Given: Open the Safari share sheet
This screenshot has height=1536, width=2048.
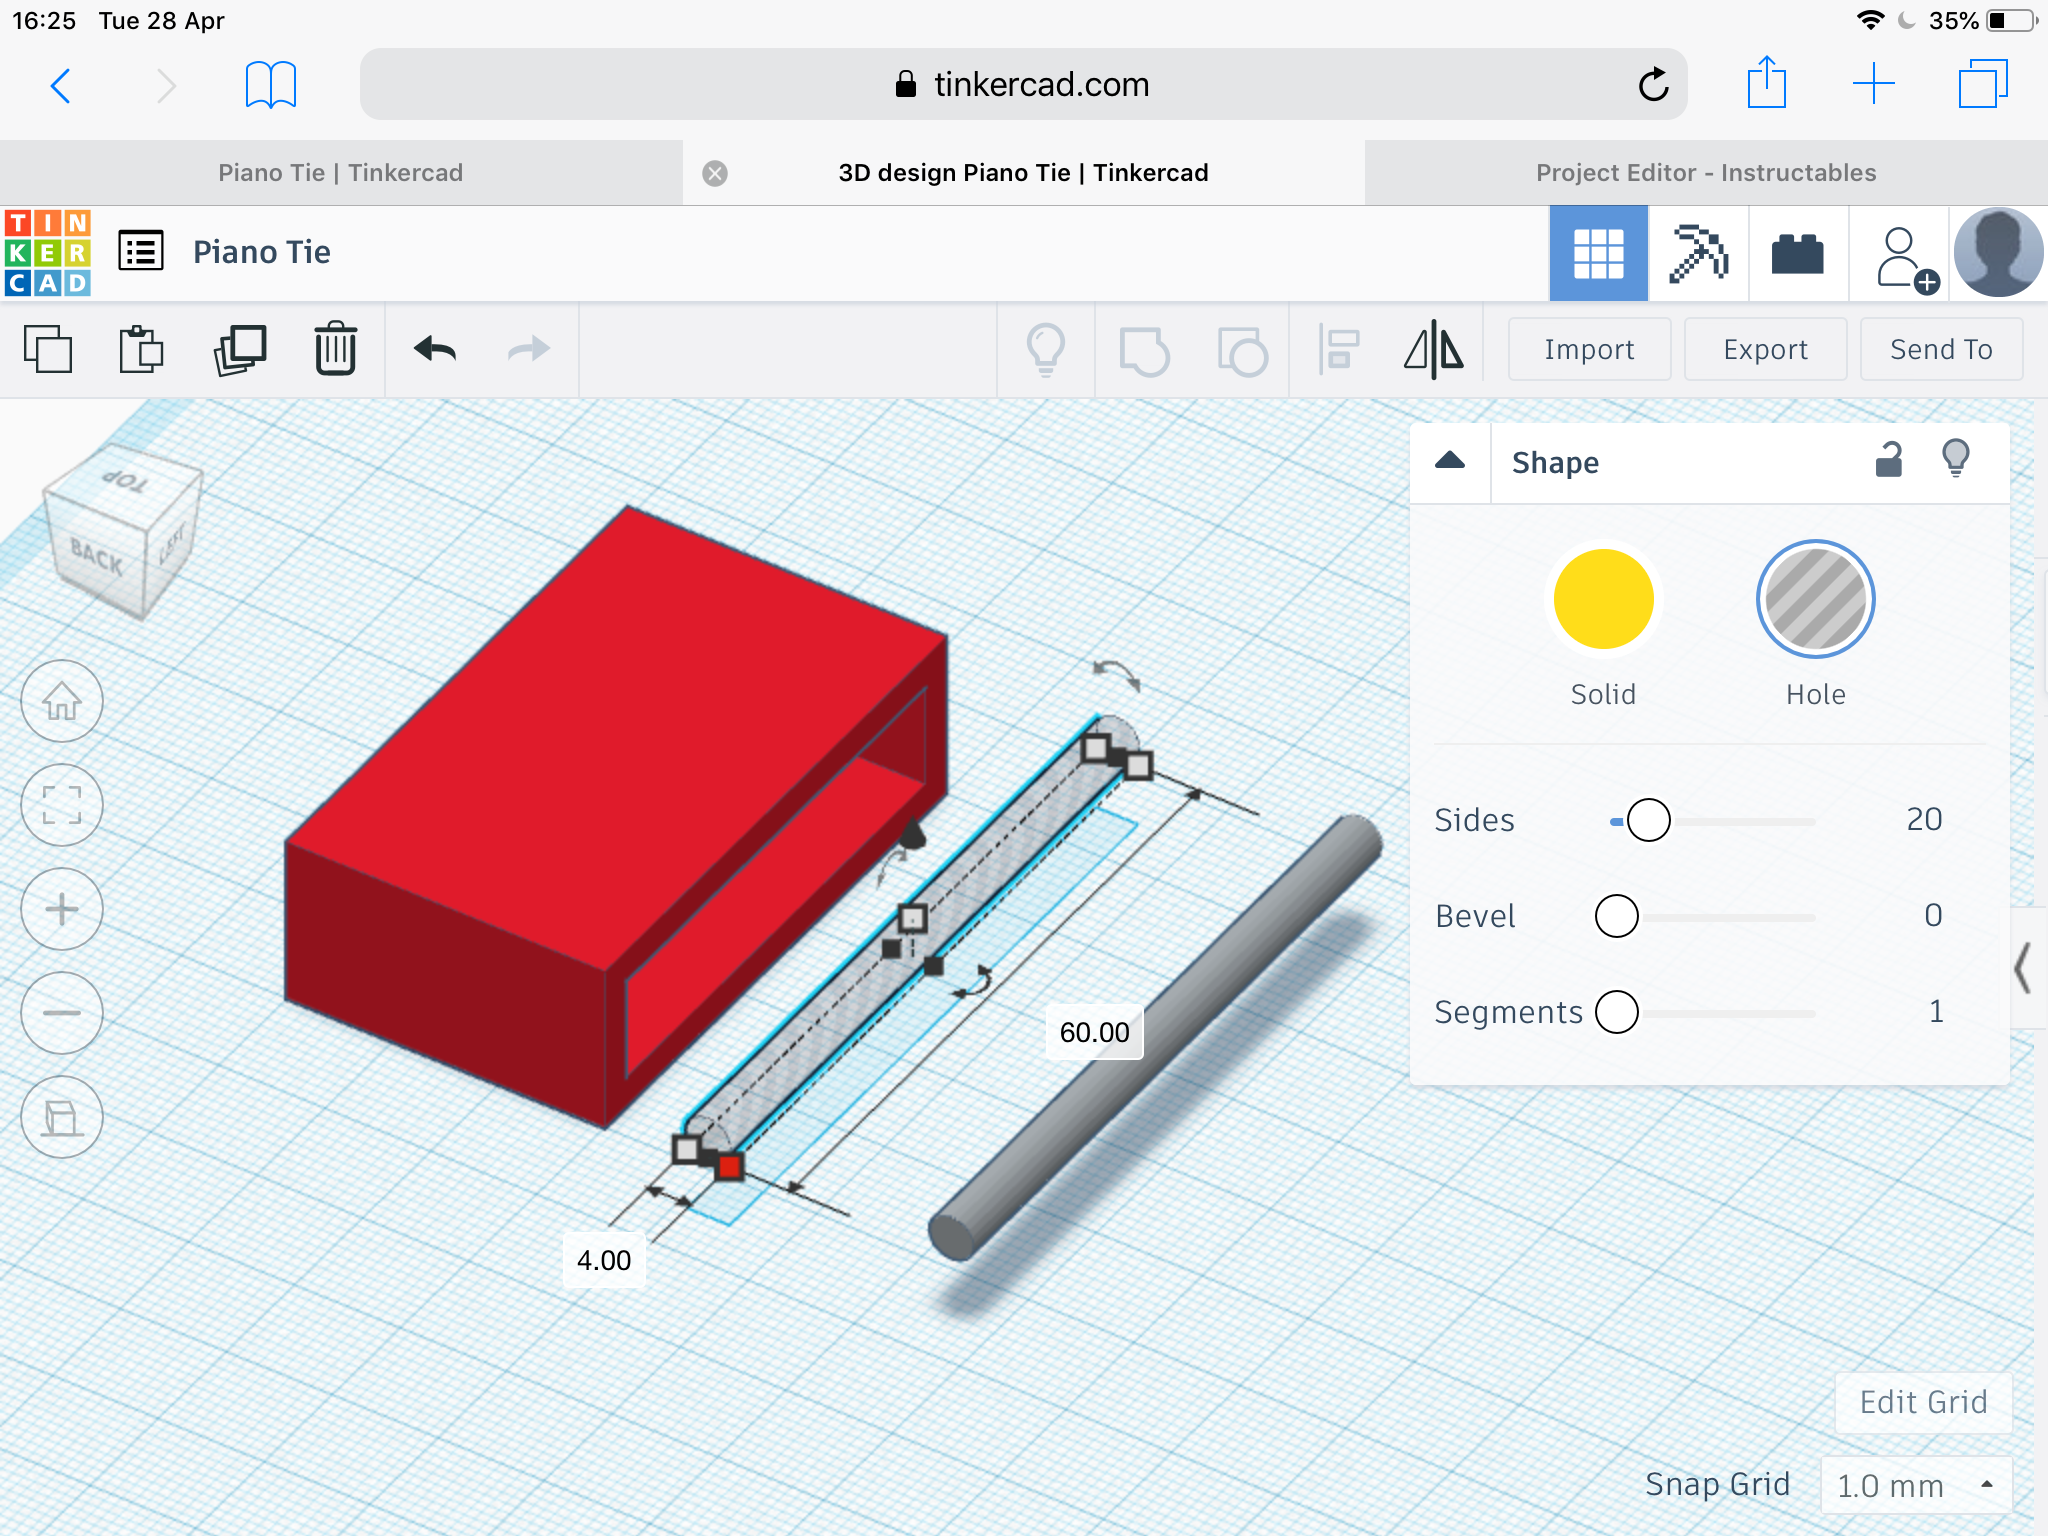Looking at the screenshot, I should pyautogui.click(x=1767, y=82).
